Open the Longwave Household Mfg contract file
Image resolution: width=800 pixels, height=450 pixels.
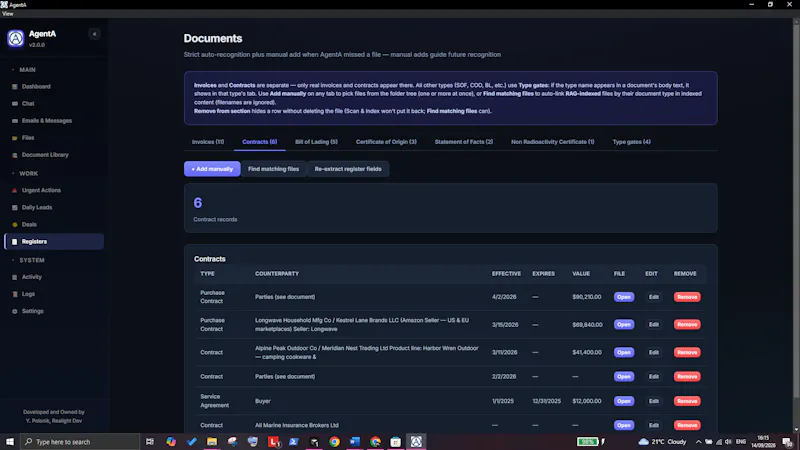[623, 324]
